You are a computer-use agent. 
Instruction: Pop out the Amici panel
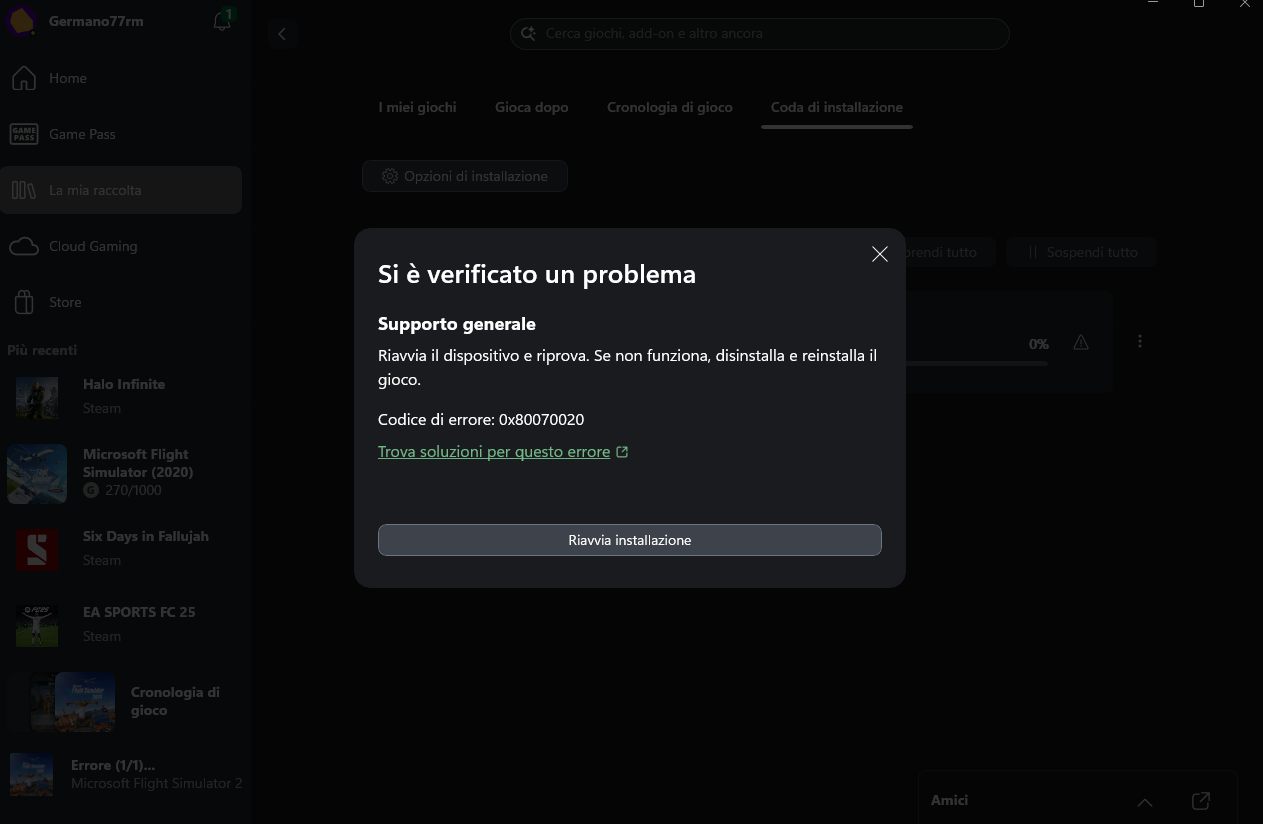1201,801
